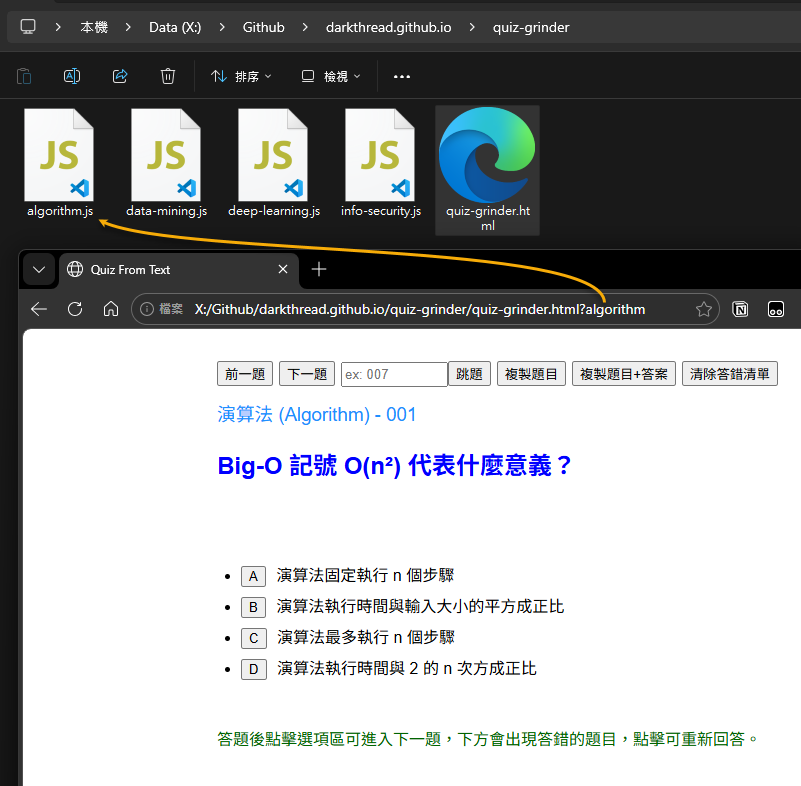Viewport: 801px width, 786px height.
Task: Add page to favorites with star
Action: (x=703, y=309)
